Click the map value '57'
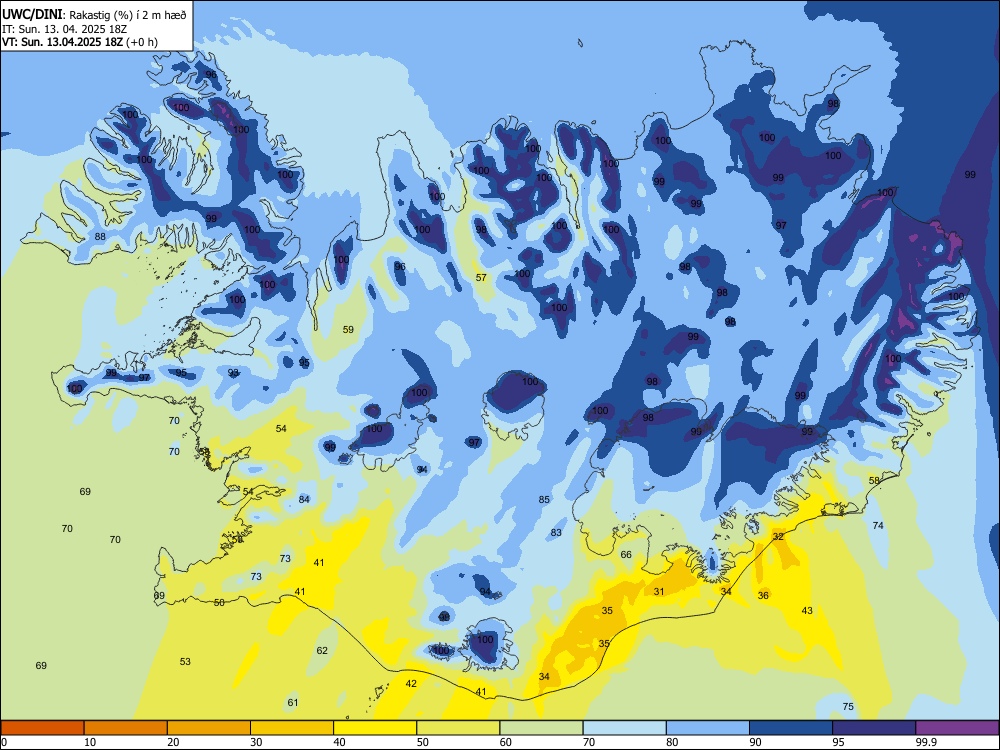Image resolution: width=1000 pixels, height=750 pixels. [x=481, y=277]
